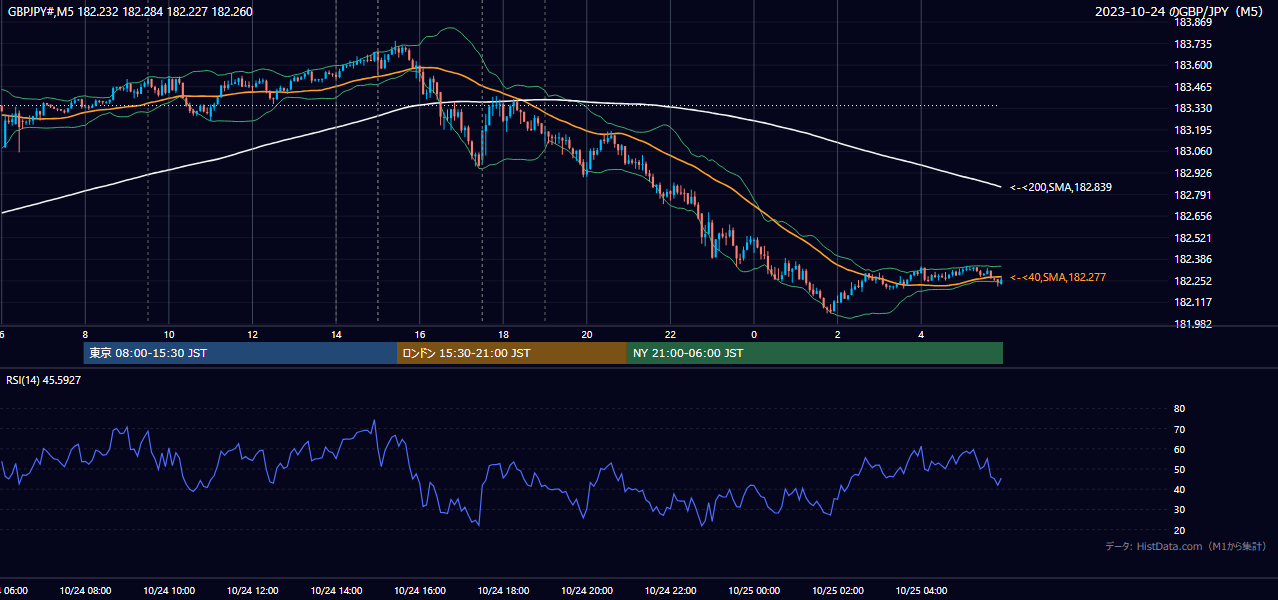Screen dimensions: 1278x600
Task: Click the London 15:30-21:00 JST session bar
Action: click(x=512, y=353)
